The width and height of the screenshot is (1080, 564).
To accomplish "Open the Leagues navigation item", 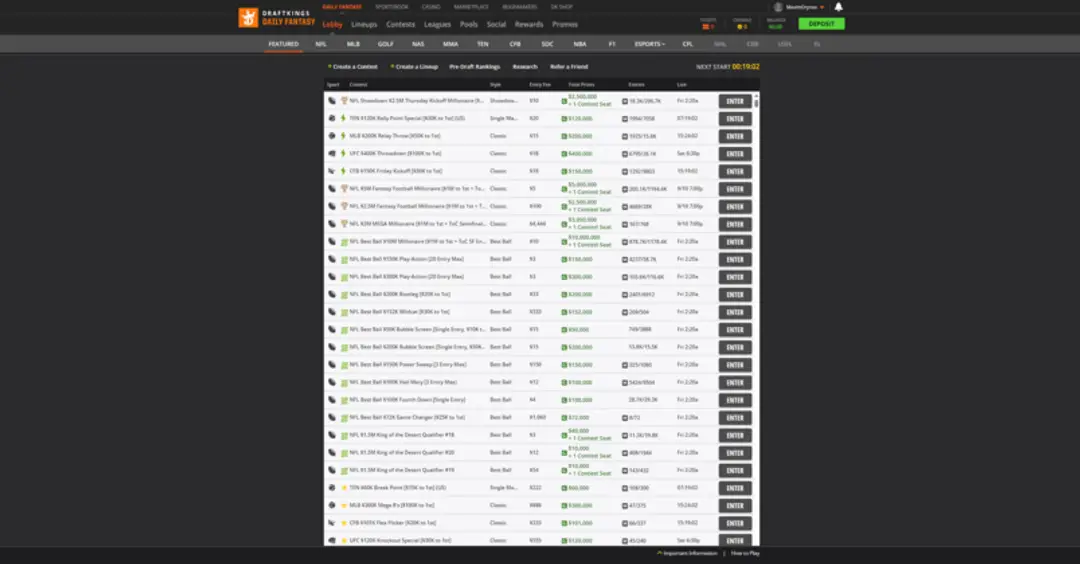I will 437,24.
